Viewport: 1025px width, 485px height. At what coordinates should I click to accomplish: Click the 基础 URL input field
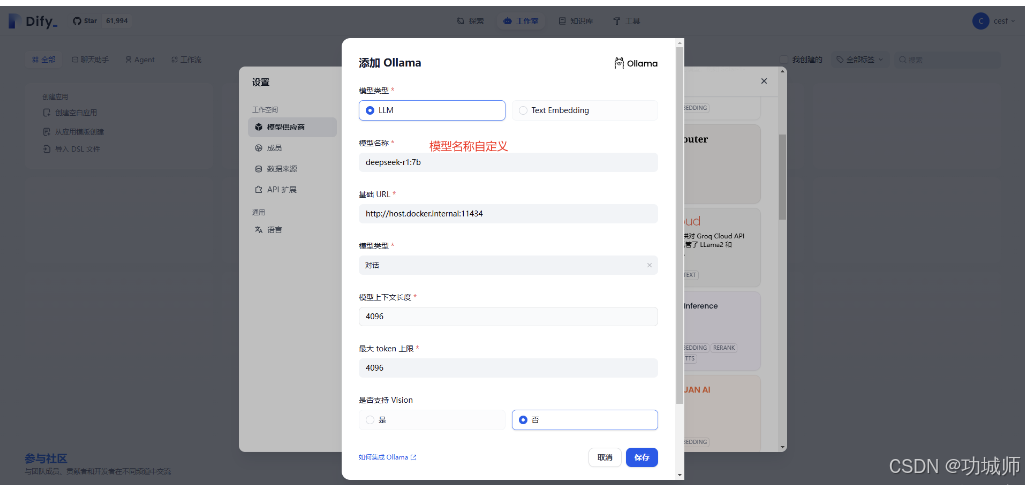click(x=508, y=213)
